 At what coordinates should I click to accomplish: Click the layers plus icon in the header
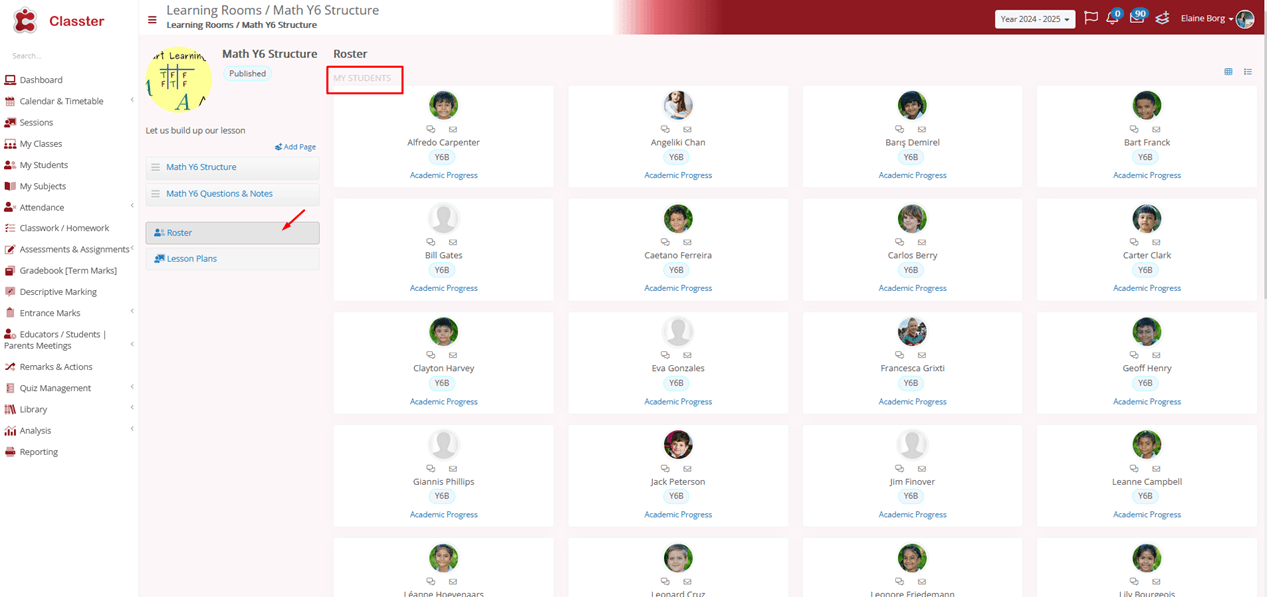1162,18
